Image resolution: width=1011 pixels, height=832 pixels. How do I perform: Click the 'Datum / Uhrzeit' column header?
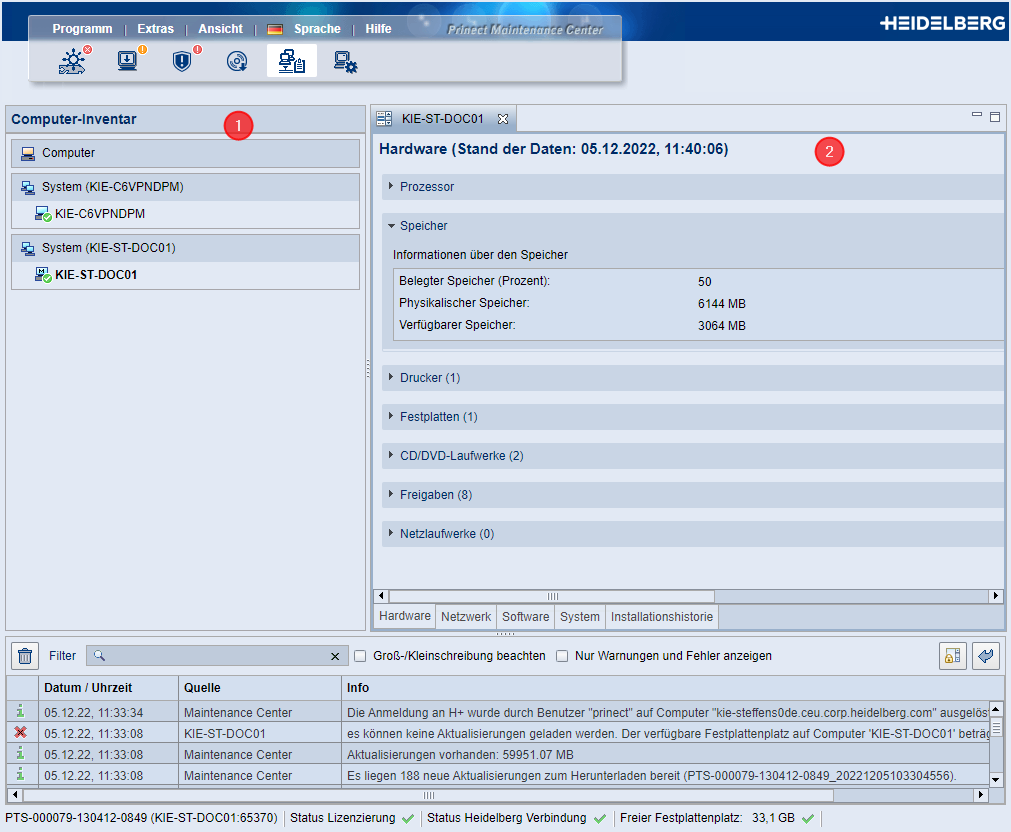pyautogui.click(x=108, y=688)
